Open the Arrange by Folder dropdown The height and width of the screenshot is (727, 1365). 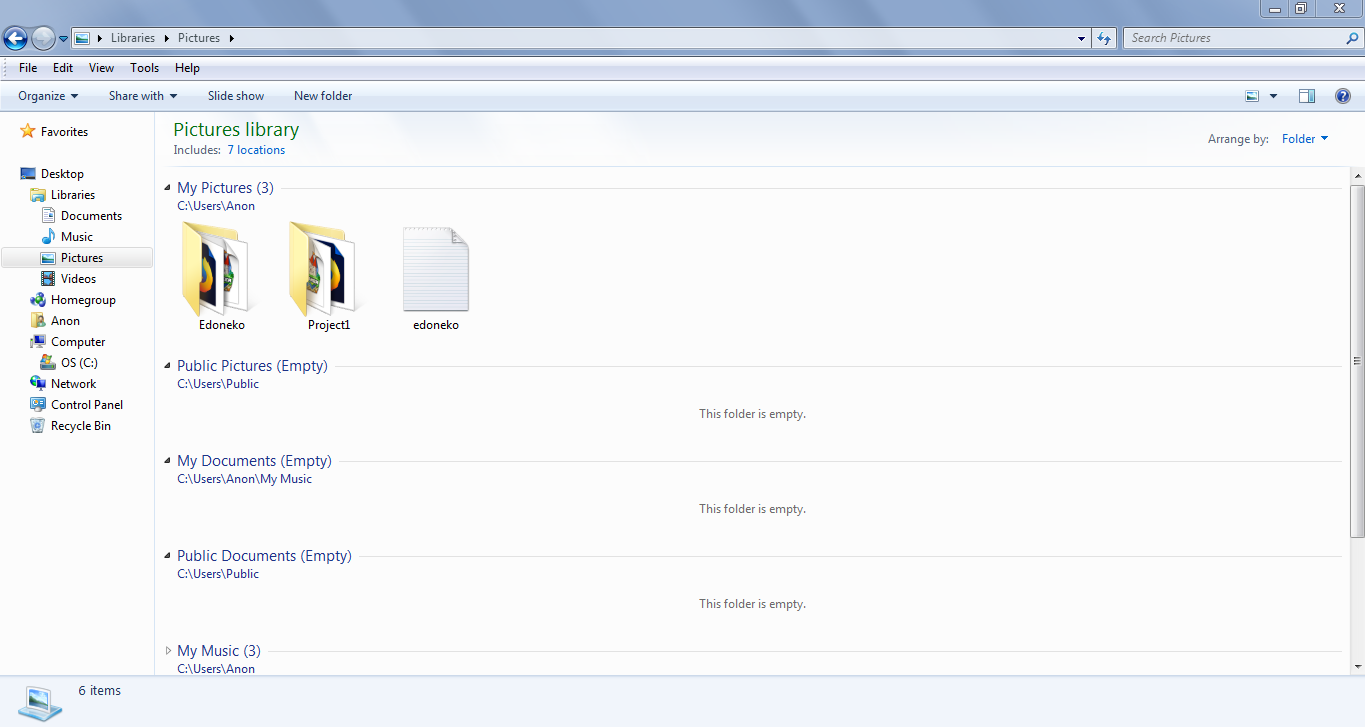[1305, 139]
